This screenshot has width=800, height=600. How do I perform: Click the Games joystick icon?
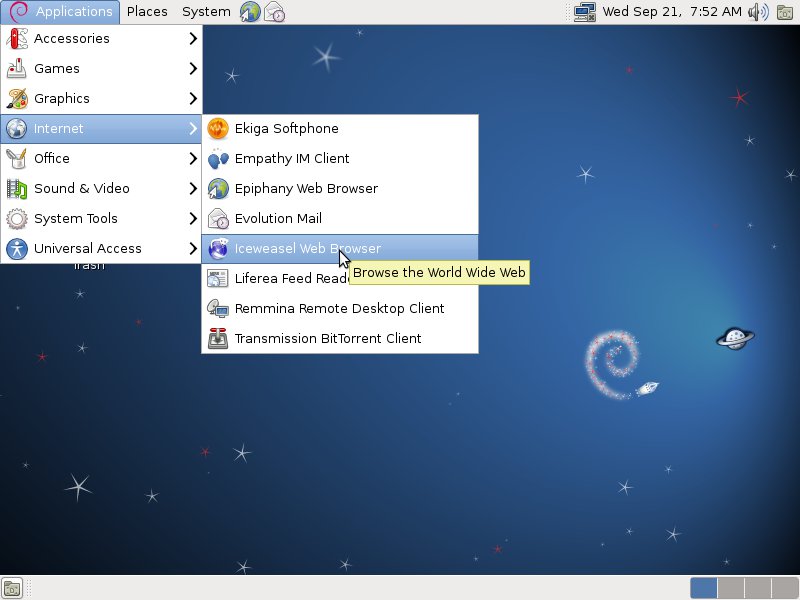coord(17,68)
